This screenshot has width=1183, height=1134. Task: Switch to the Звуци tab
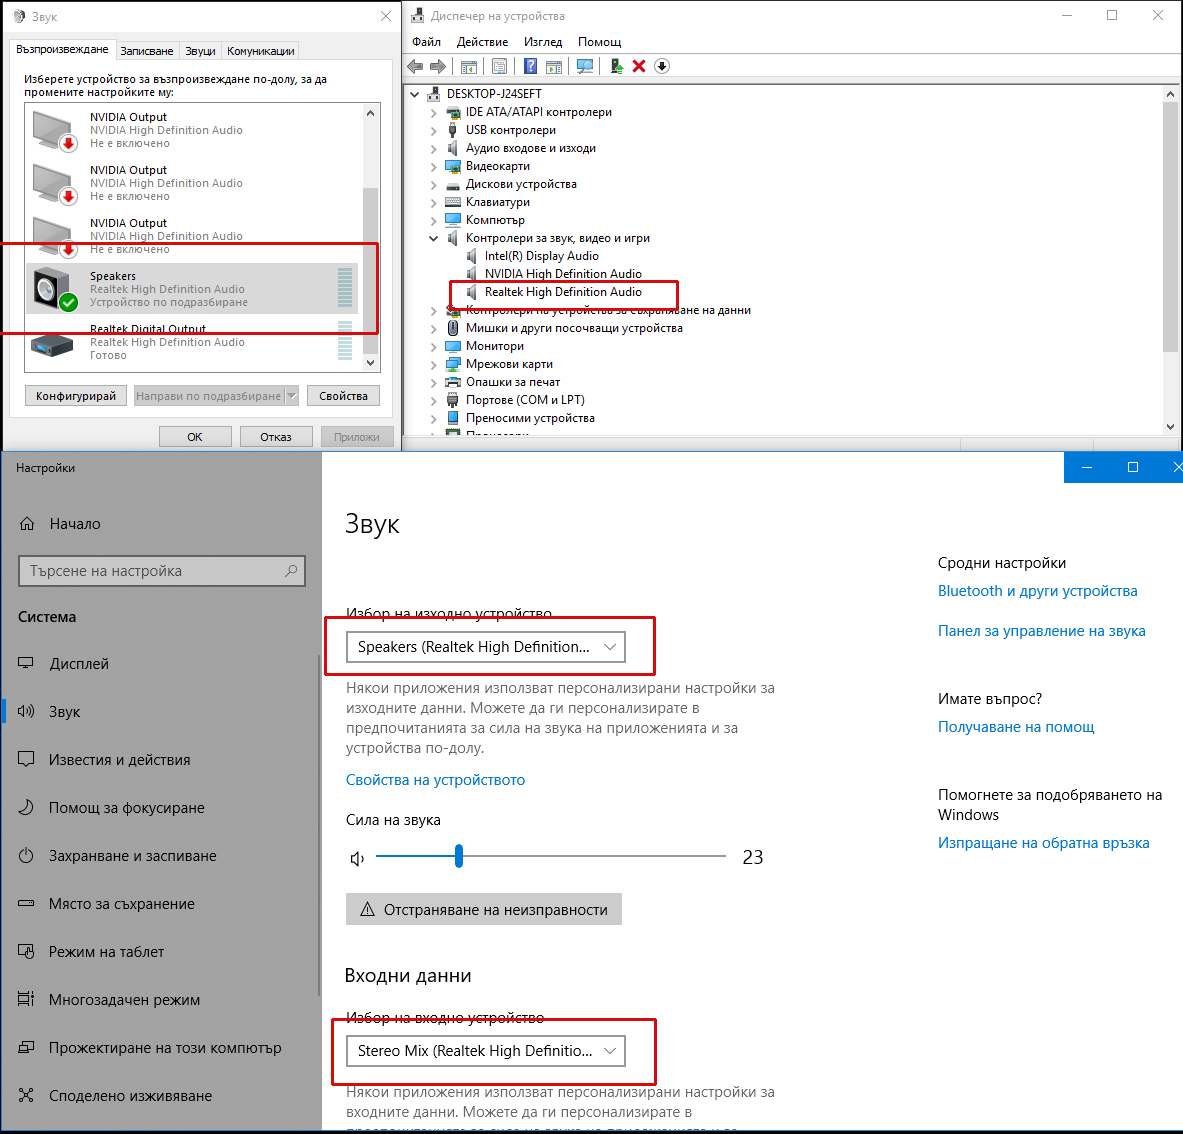coord(201,51)
